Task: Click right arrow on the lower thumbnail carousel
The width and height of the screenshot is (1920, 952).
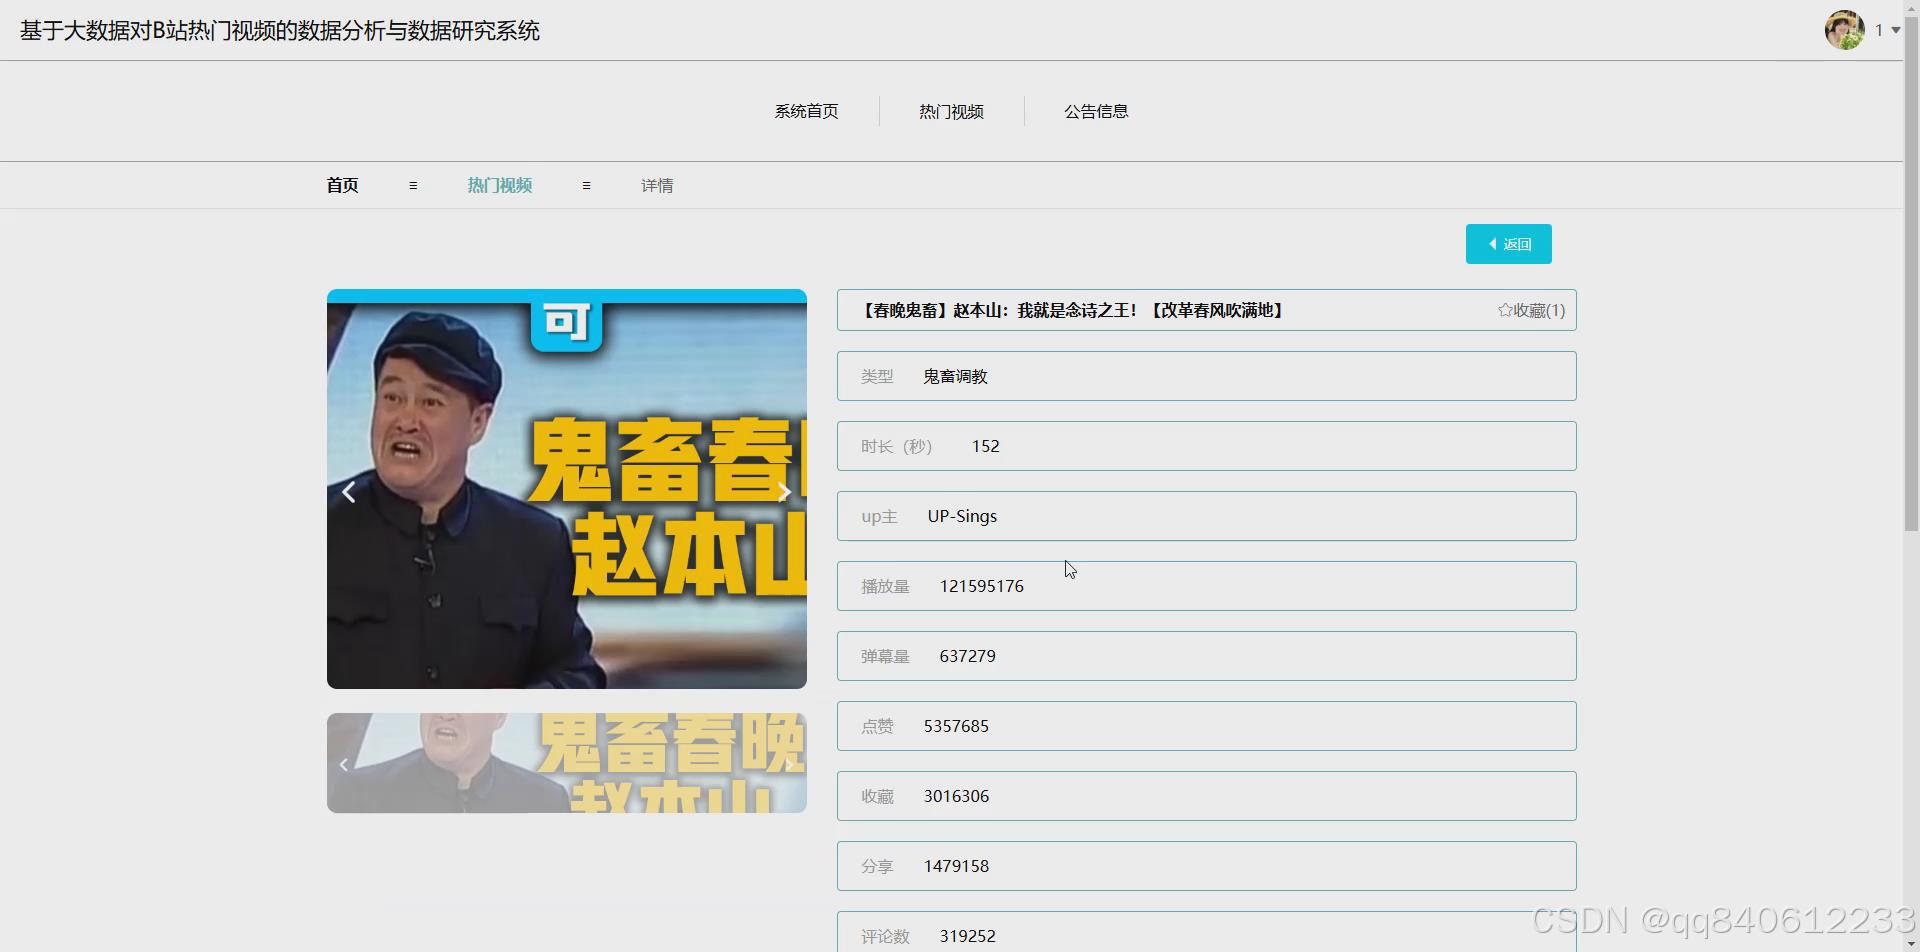Action: [790, 763]
